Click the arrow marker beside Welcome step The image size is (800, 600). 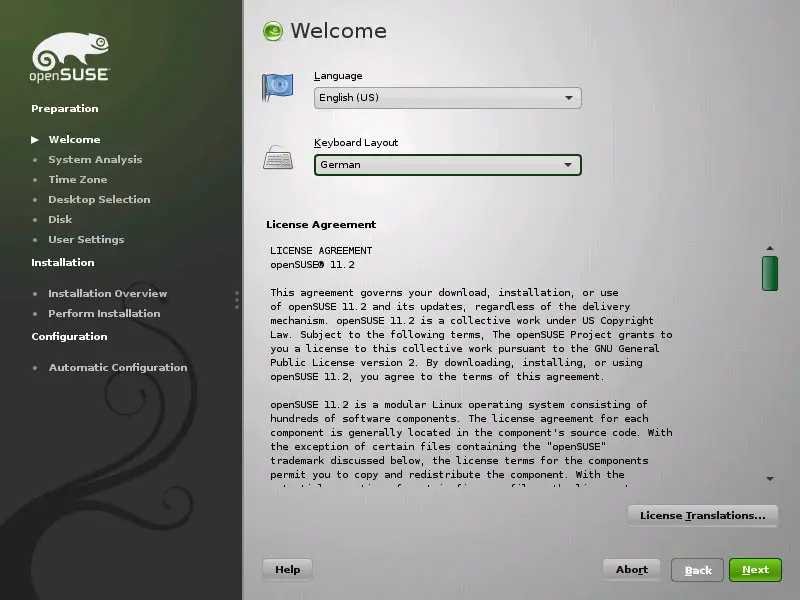coord(35,140)
